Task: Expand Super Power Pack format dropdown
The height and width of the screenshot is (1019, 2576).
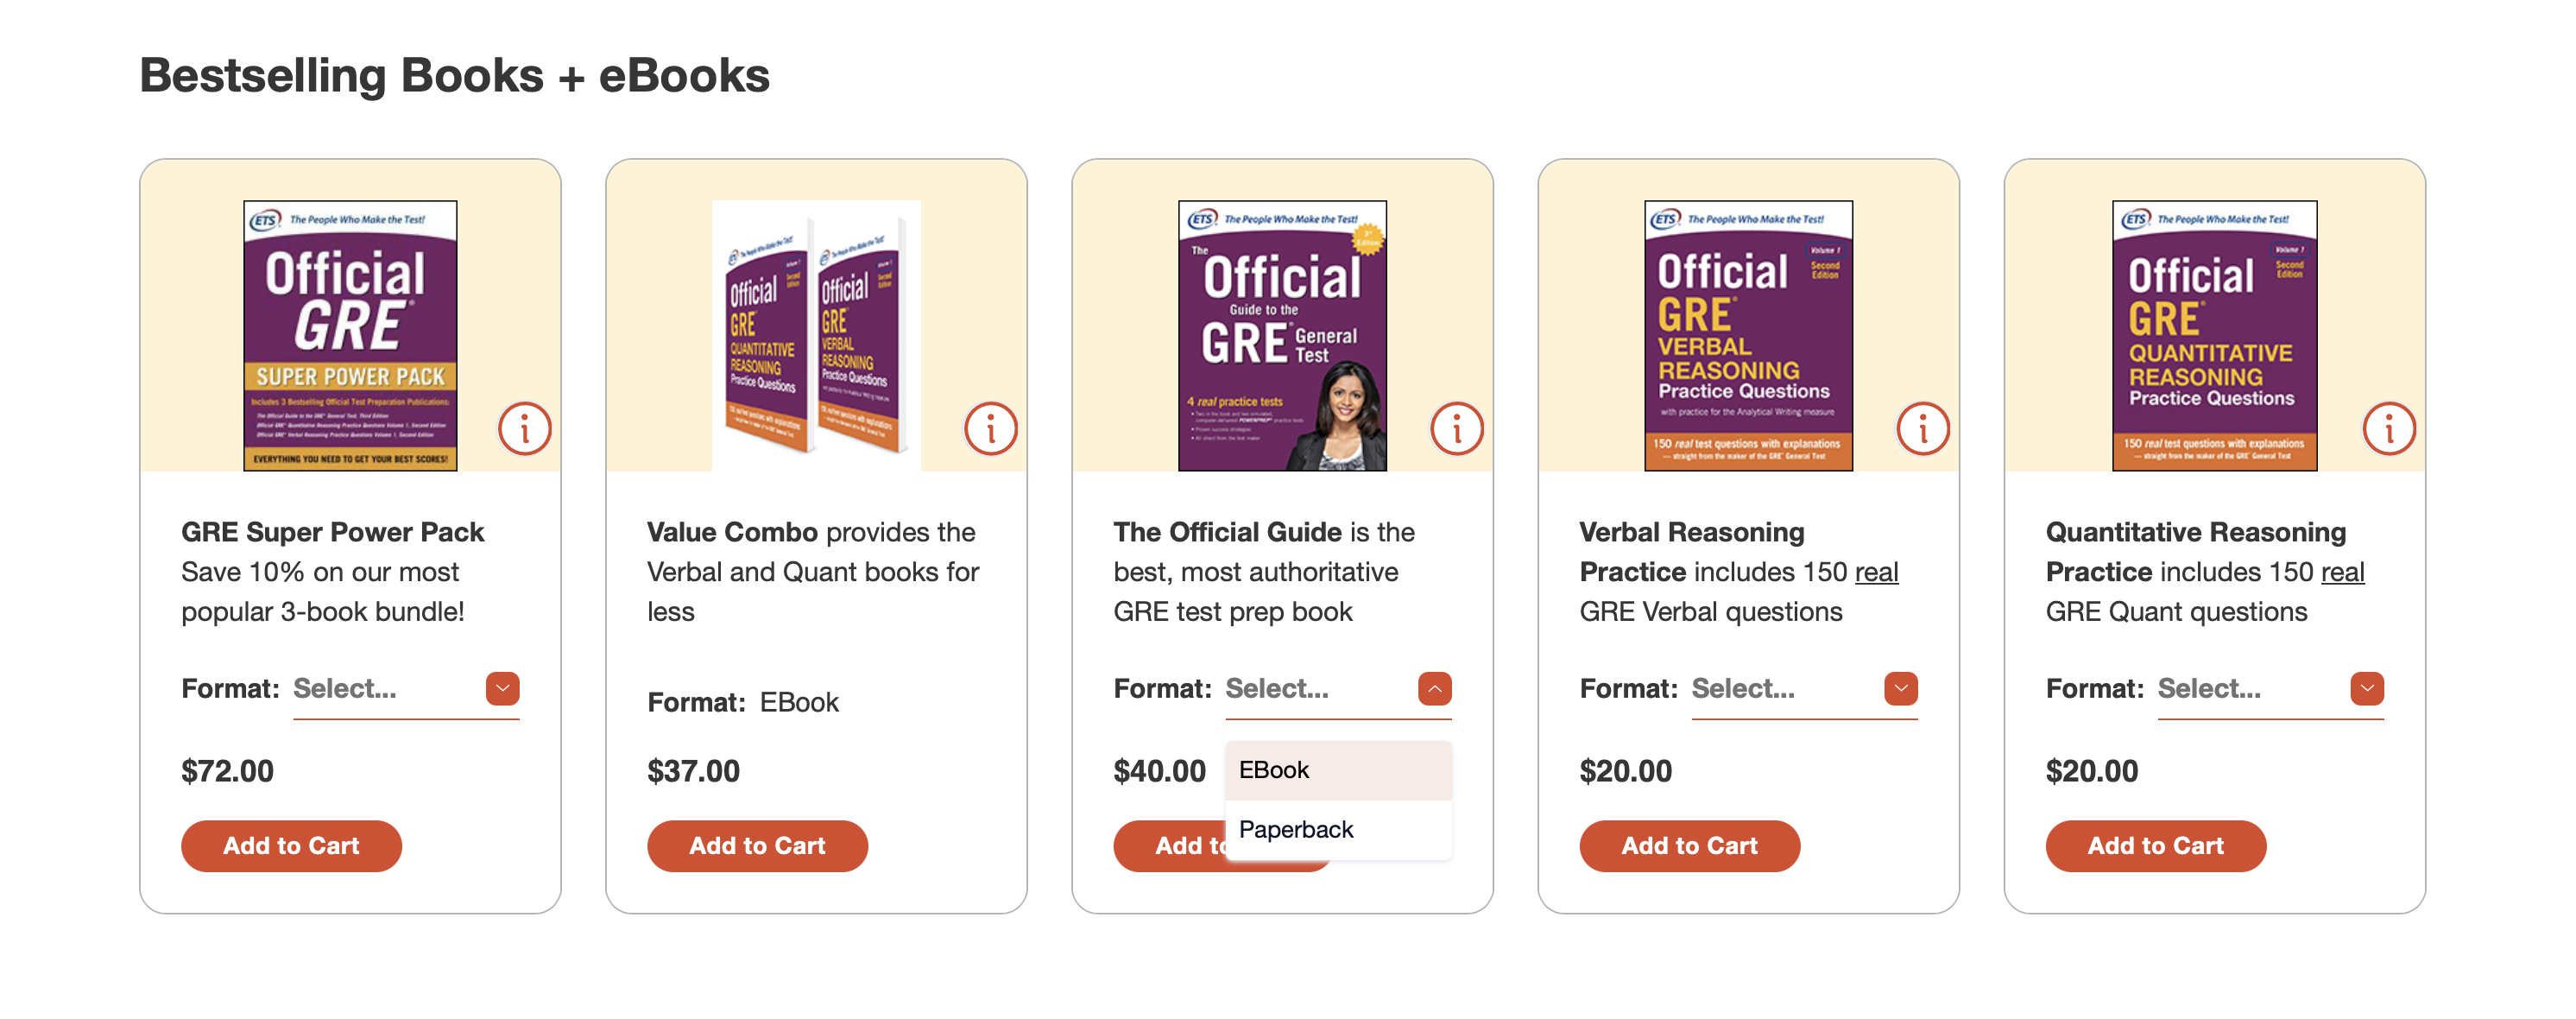Action: pyautogui.click(x=502, y=688)
